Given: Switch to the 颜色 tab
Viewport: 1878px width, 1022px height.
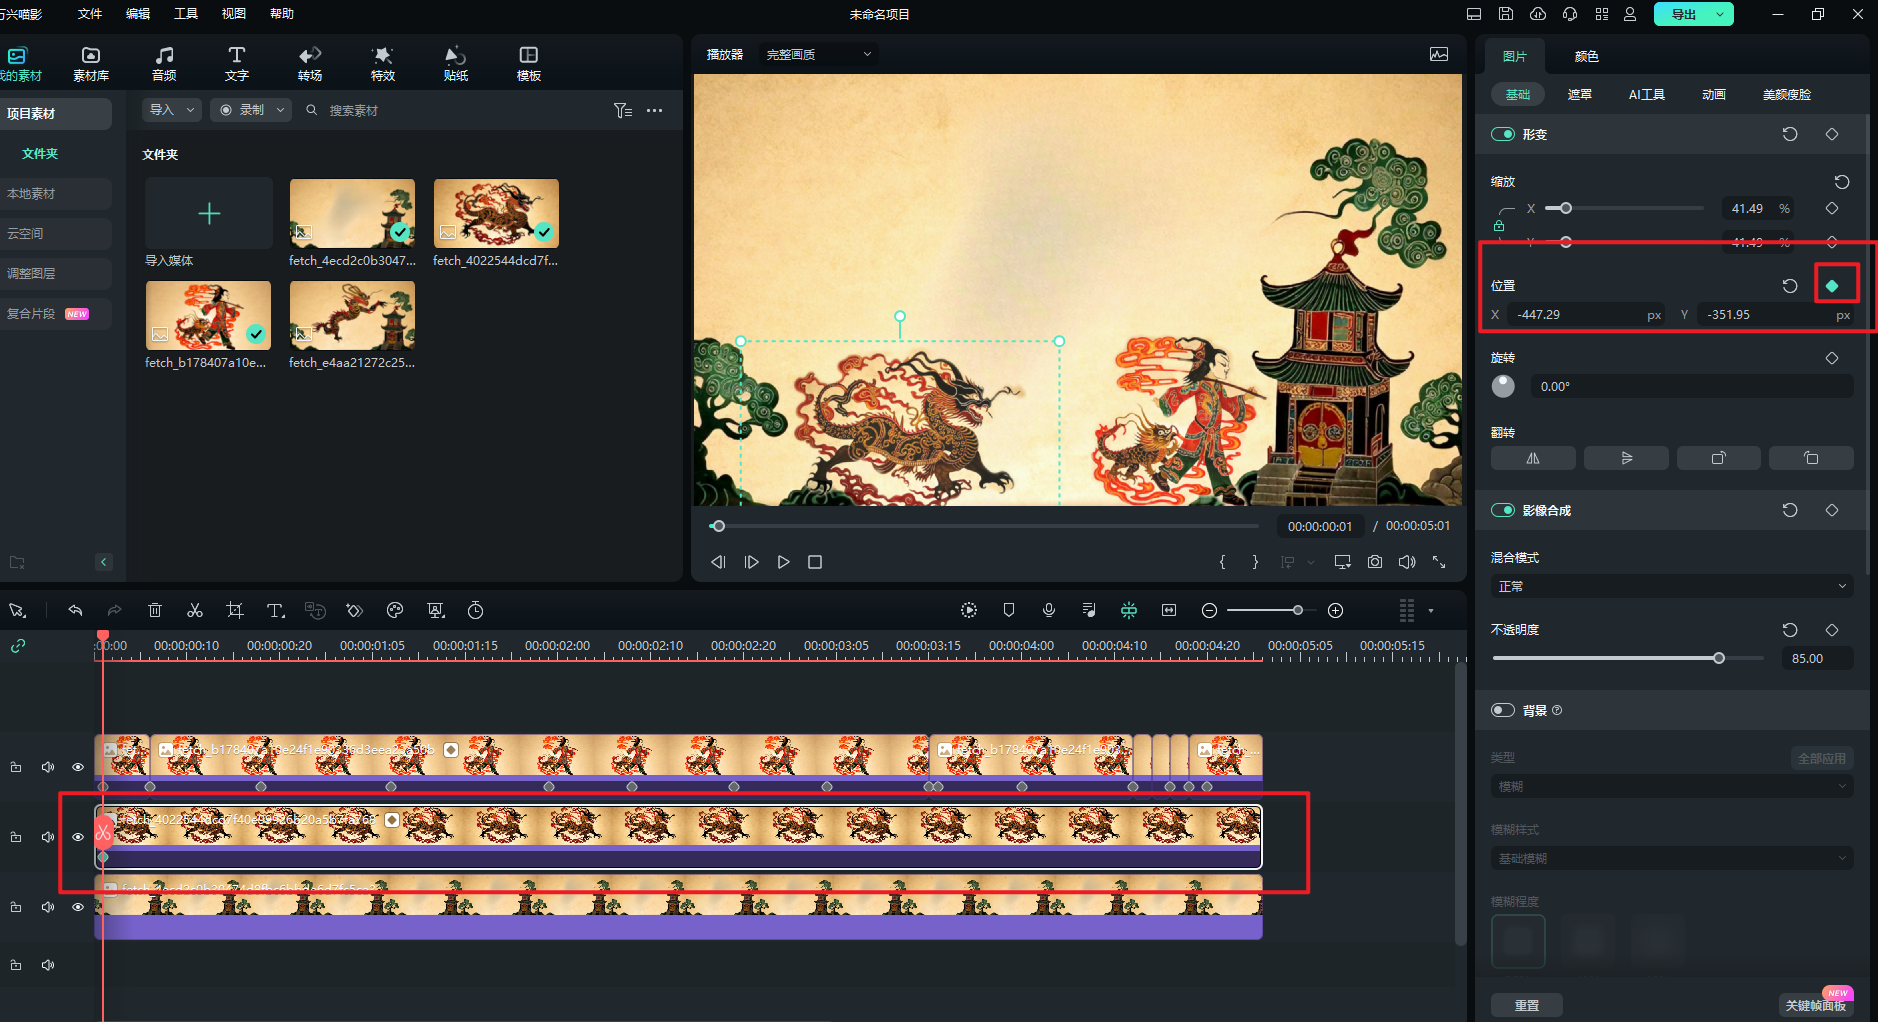Looking at the screenshot, I should (x=1586, y=56).
